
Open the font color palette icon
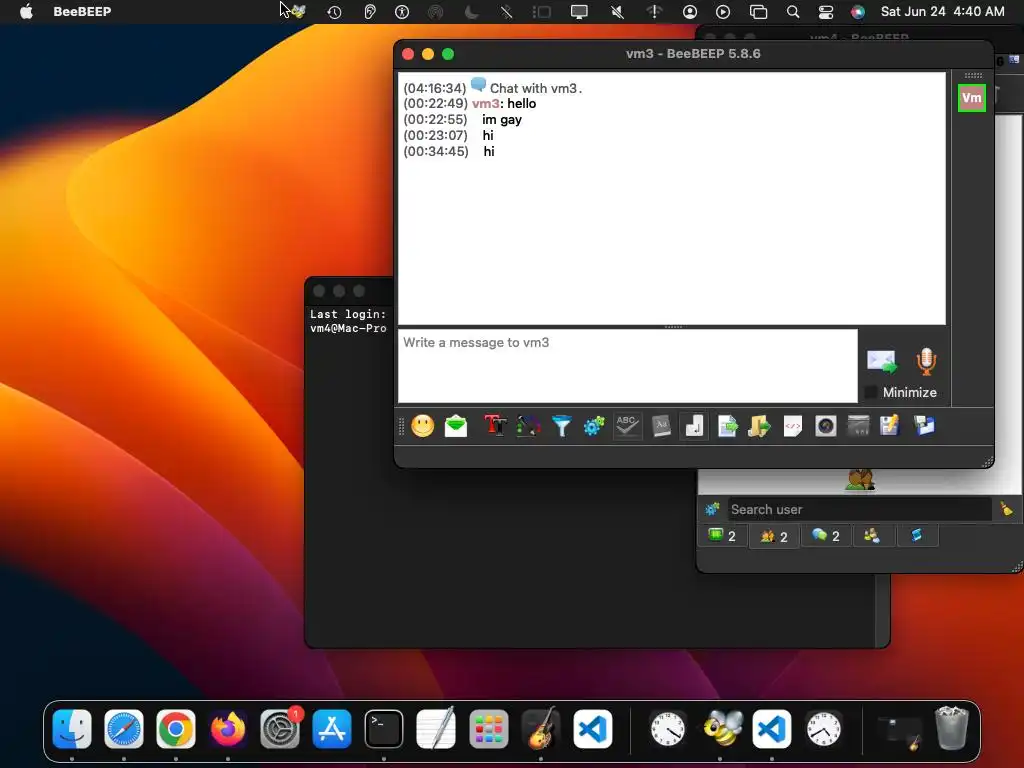(x=528, y=426)
